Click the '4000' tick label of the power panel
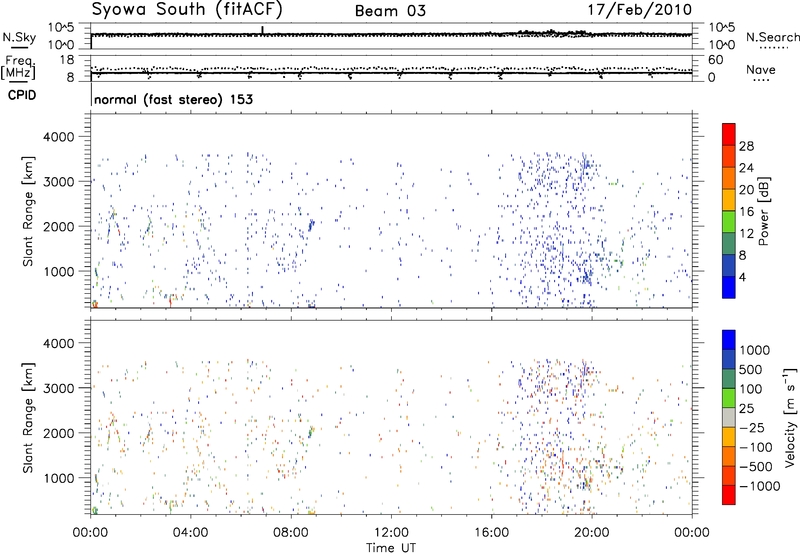This screenshot has height=554, width=800. 59,137
